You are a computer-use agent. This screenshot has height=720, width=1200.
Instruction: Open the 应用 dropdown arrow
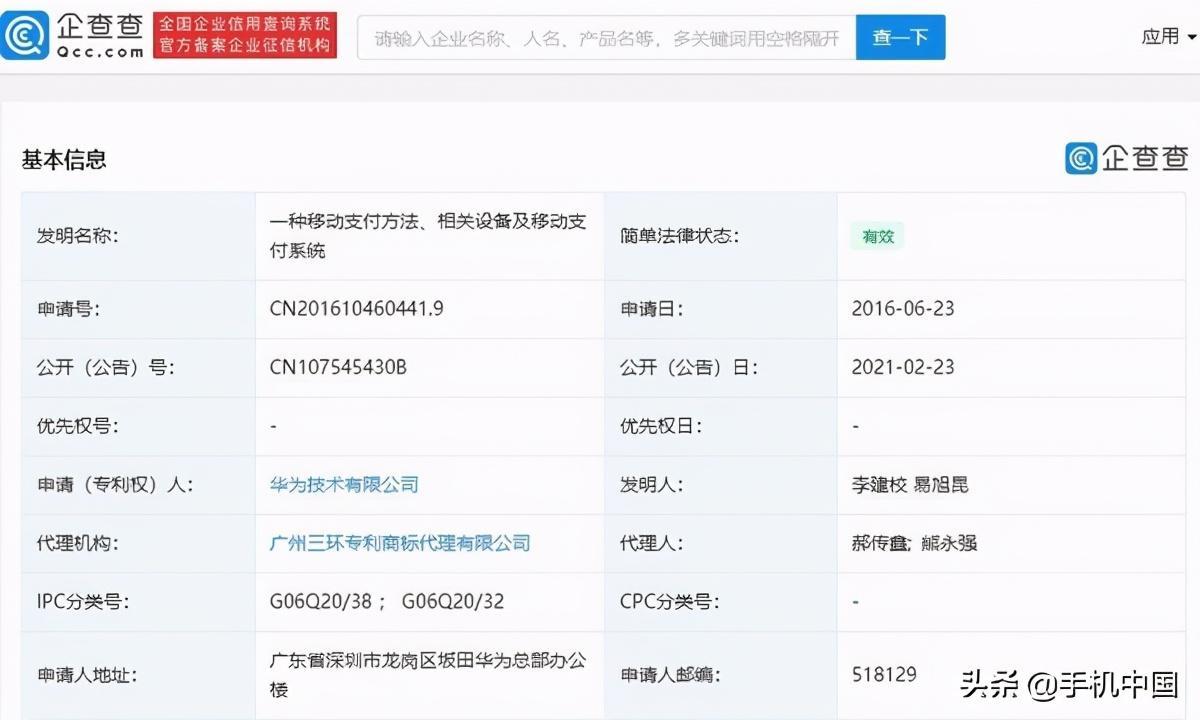[1192, 36]
